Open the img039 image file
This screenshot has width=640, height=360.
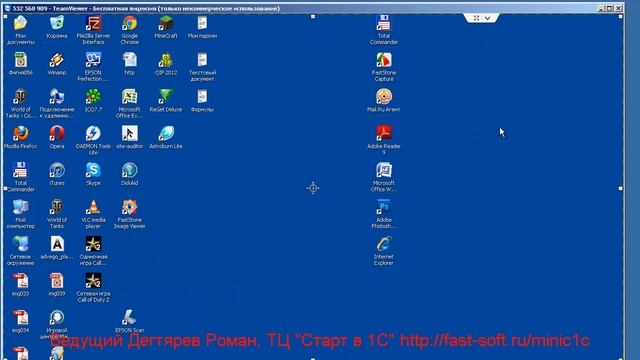(x=57, y=281)
